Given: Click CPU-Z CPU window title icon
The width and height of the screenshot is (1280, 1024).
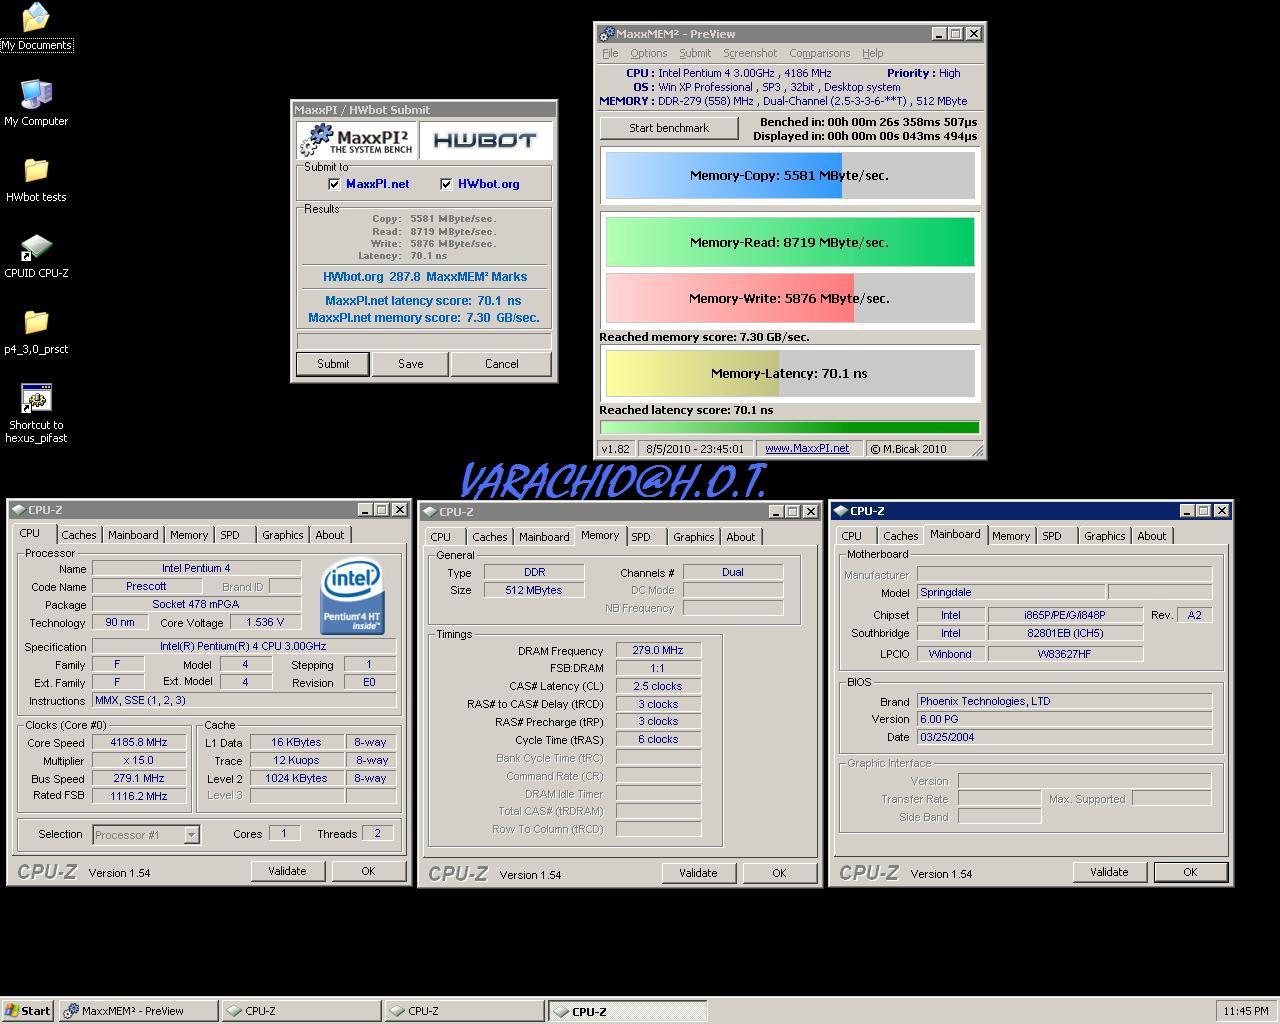Looking at the screenshot, I should (x=19, y=510).
